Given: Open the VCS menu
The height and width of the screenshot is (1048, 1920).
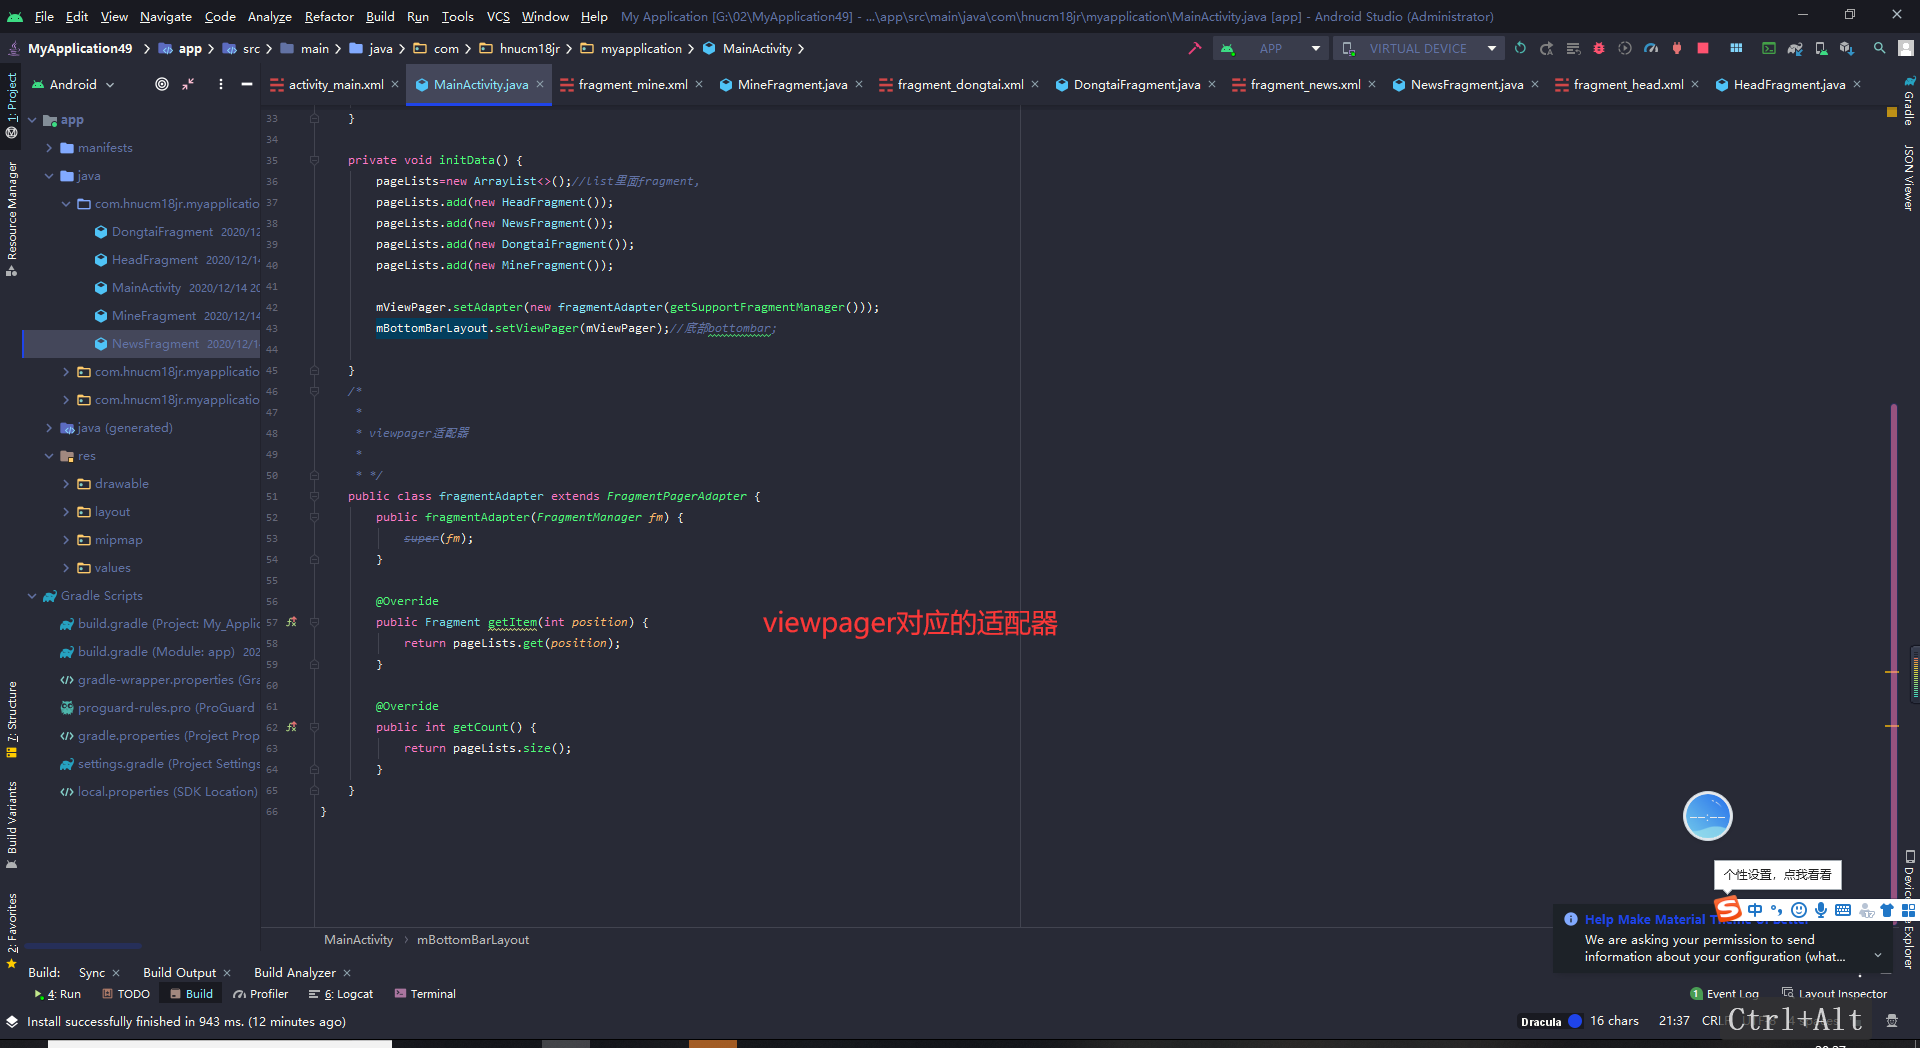Looking at the screenshot, I should point(498,16).
